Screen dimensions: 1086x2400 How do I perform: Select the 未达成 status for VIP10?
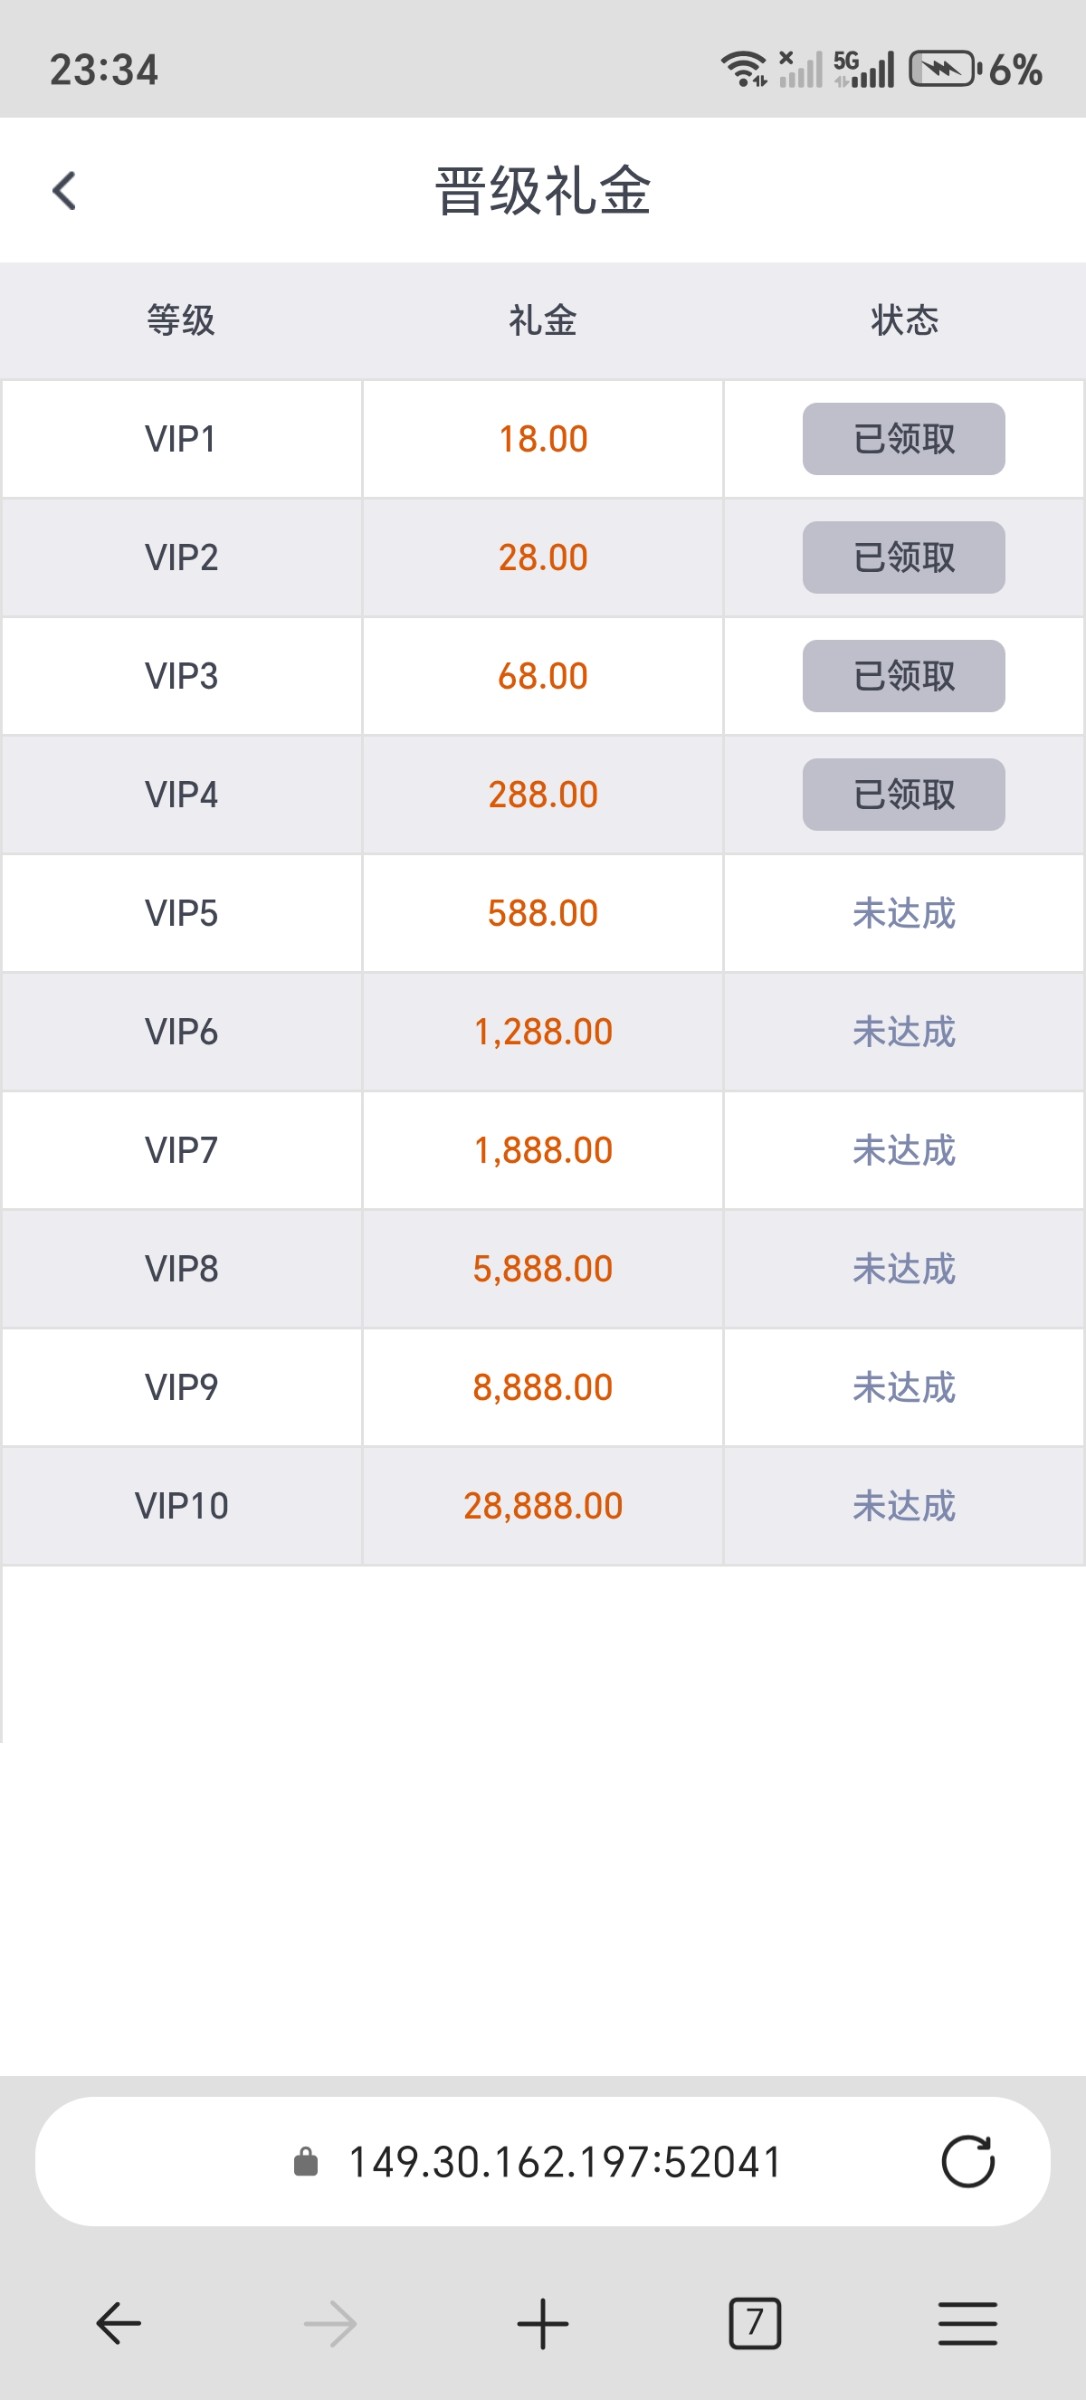[x=903, y=1506]
